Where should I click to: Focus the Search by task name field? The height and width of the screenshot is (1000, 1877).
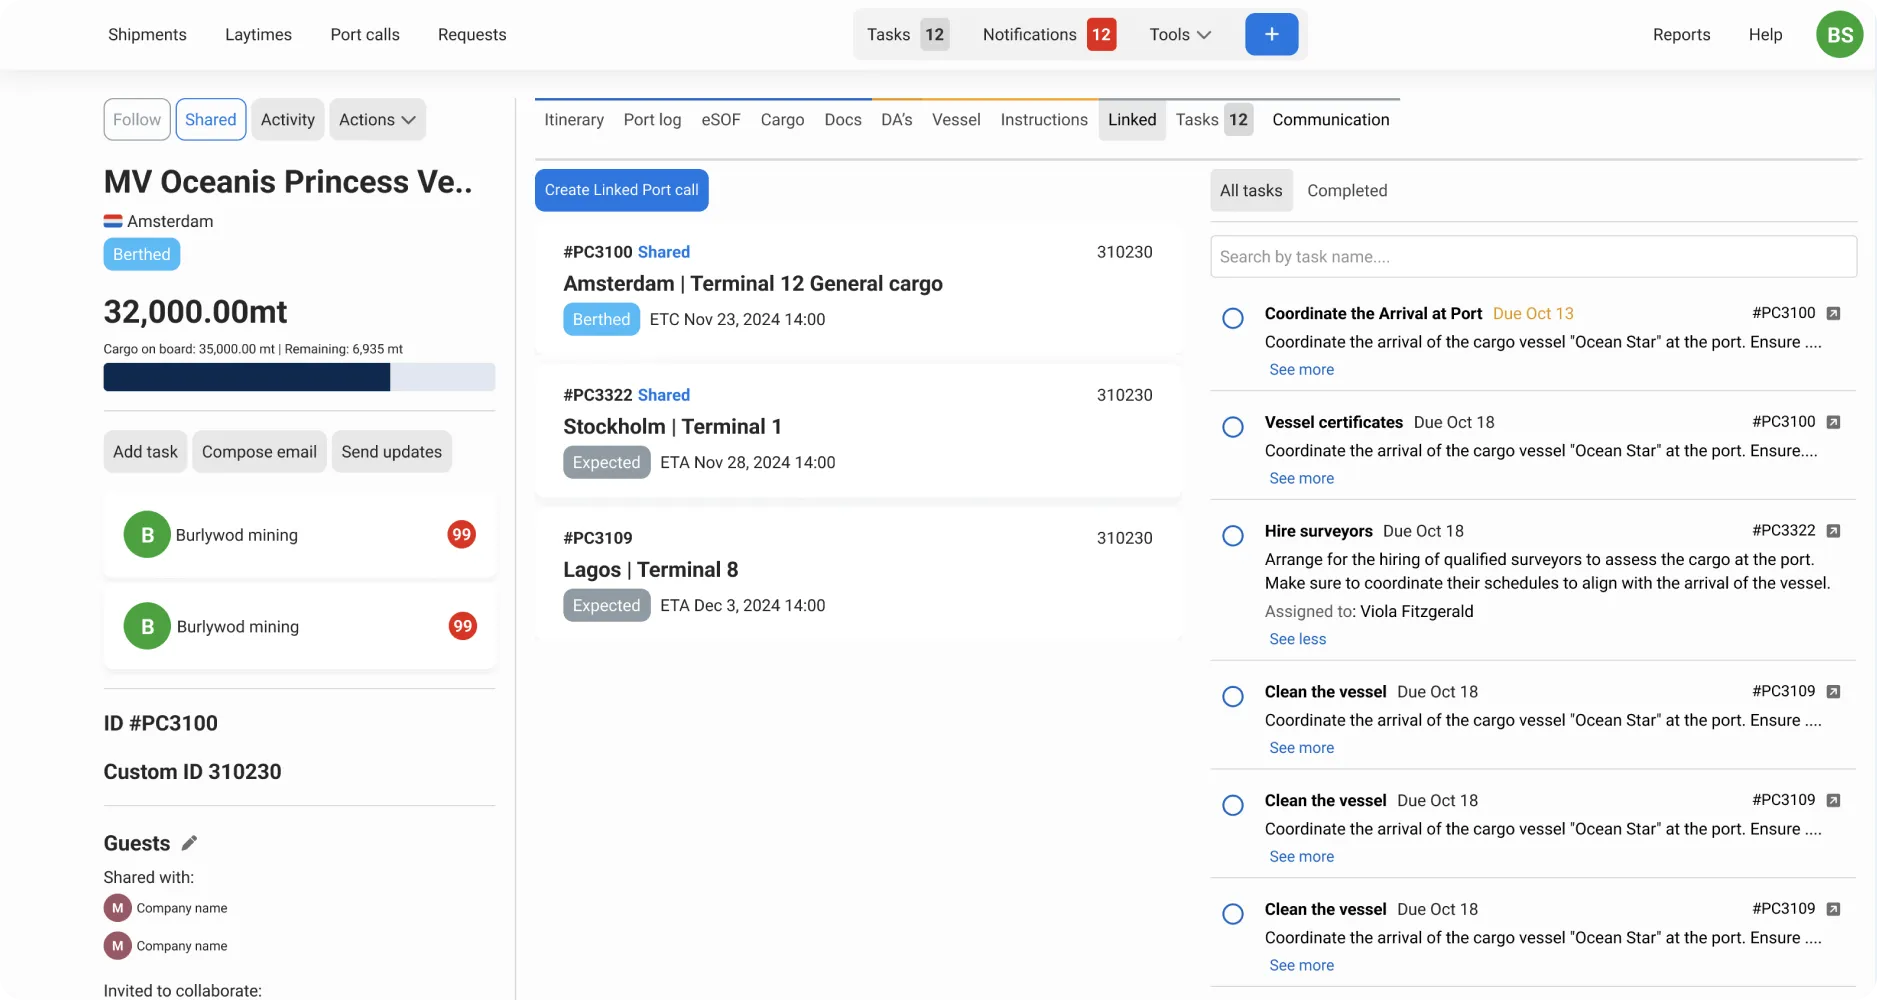(1533, 257)
